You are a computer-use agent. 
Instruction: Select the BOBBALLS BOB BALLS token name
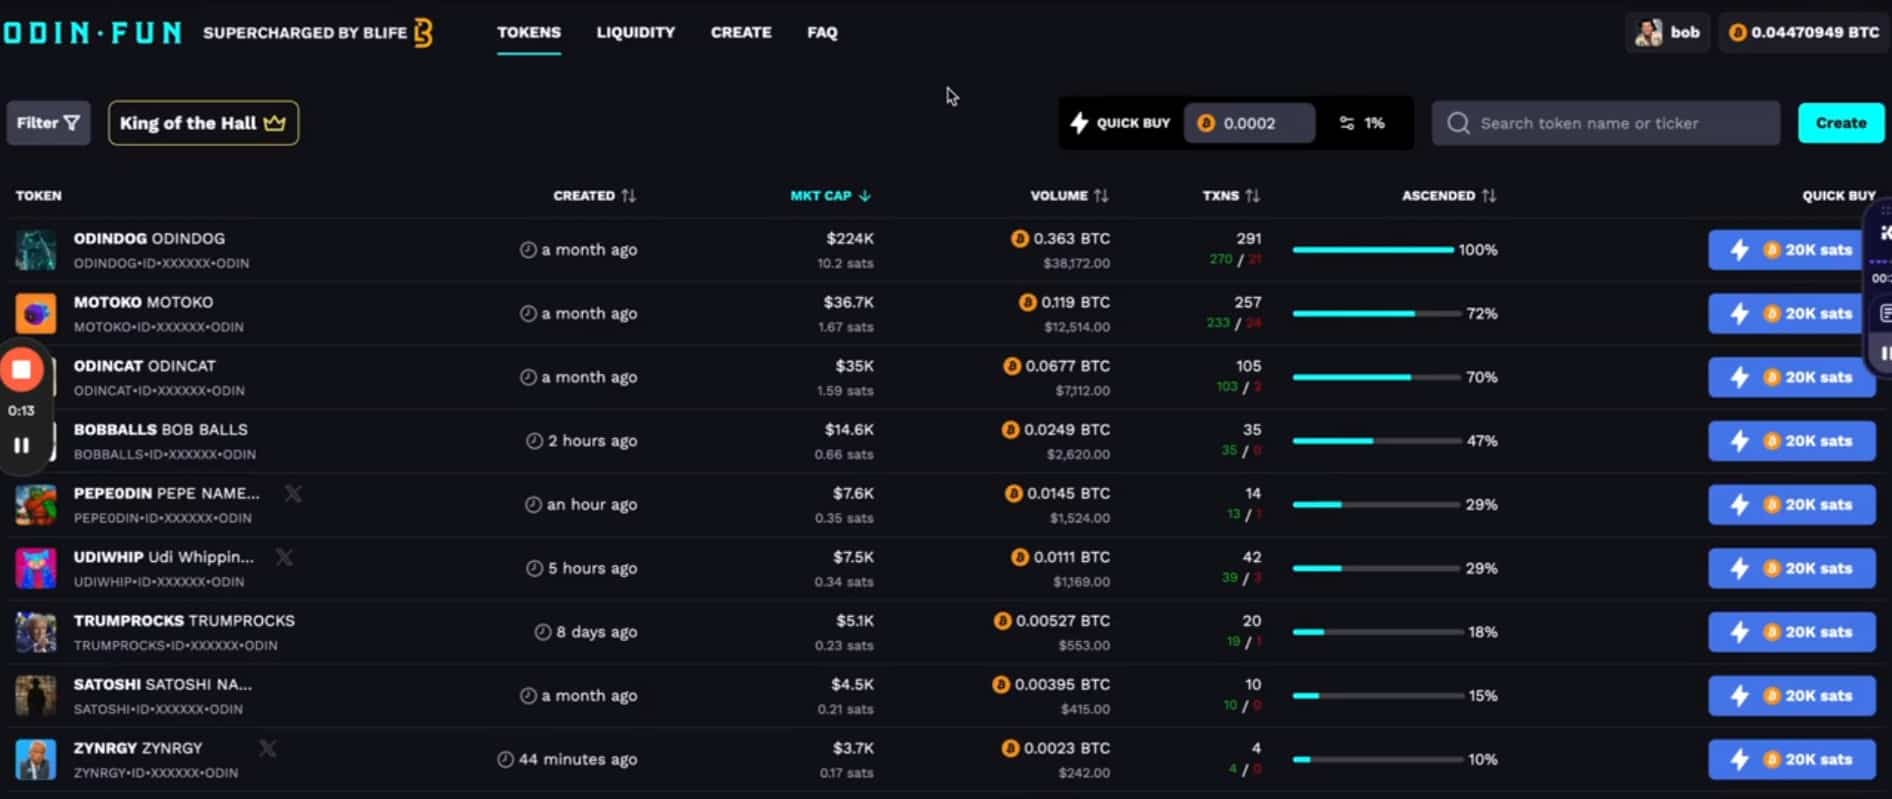pyautogui.click(x=160, y=430)
